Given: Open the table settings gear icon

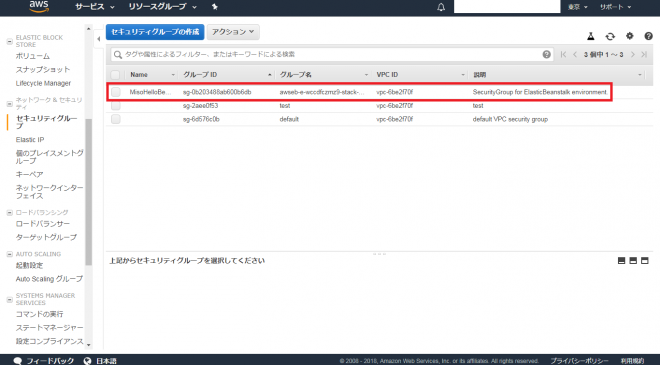Looking at the screenshot, I should click(x=629, y=36).
